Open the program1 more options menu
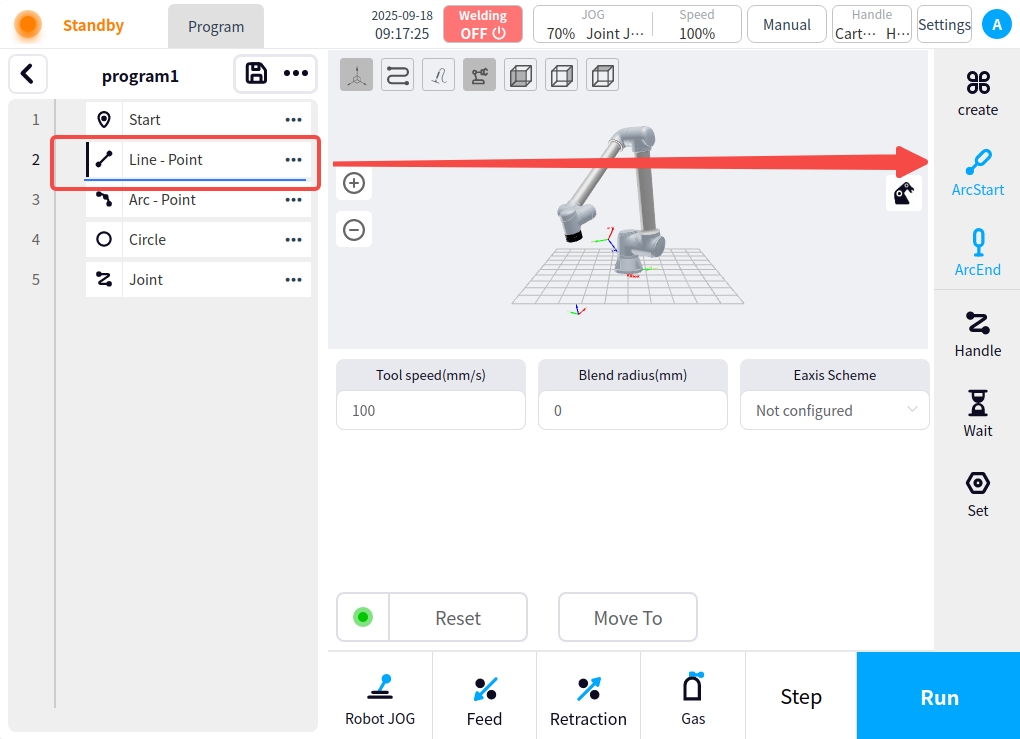1020x739 pixels. pyautogui.click(x=295, y=73)
